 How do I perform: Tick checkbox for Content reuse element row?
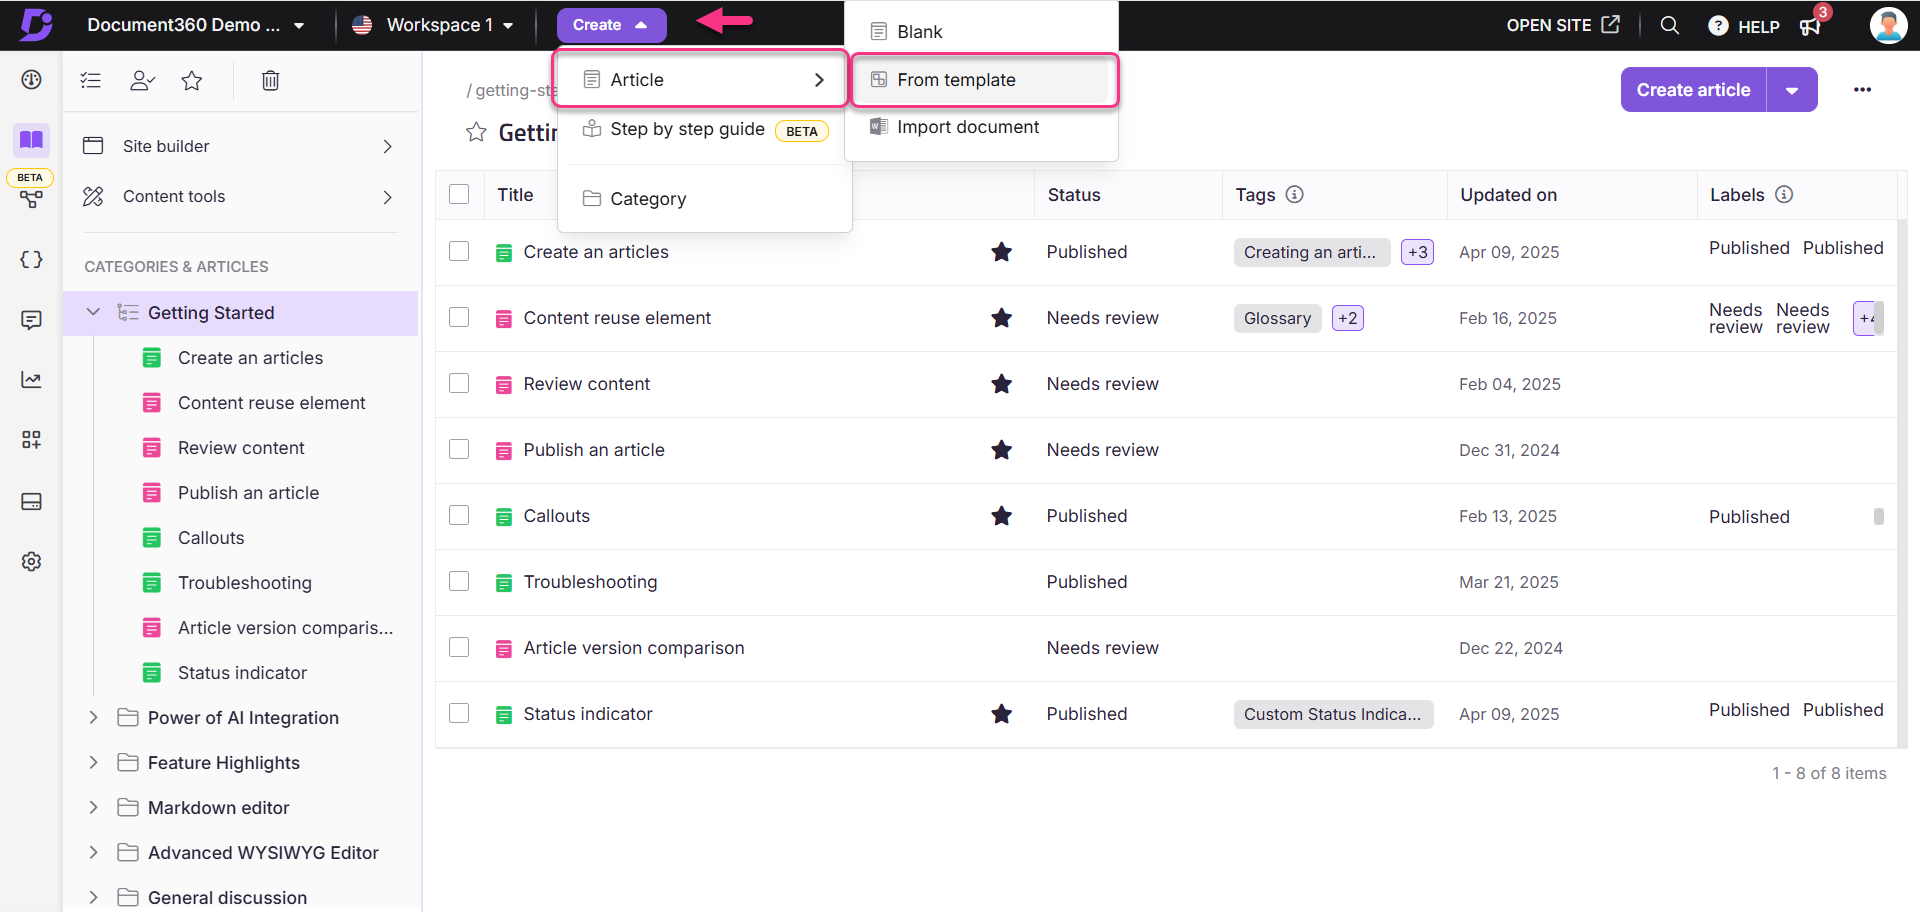(459, 317)
